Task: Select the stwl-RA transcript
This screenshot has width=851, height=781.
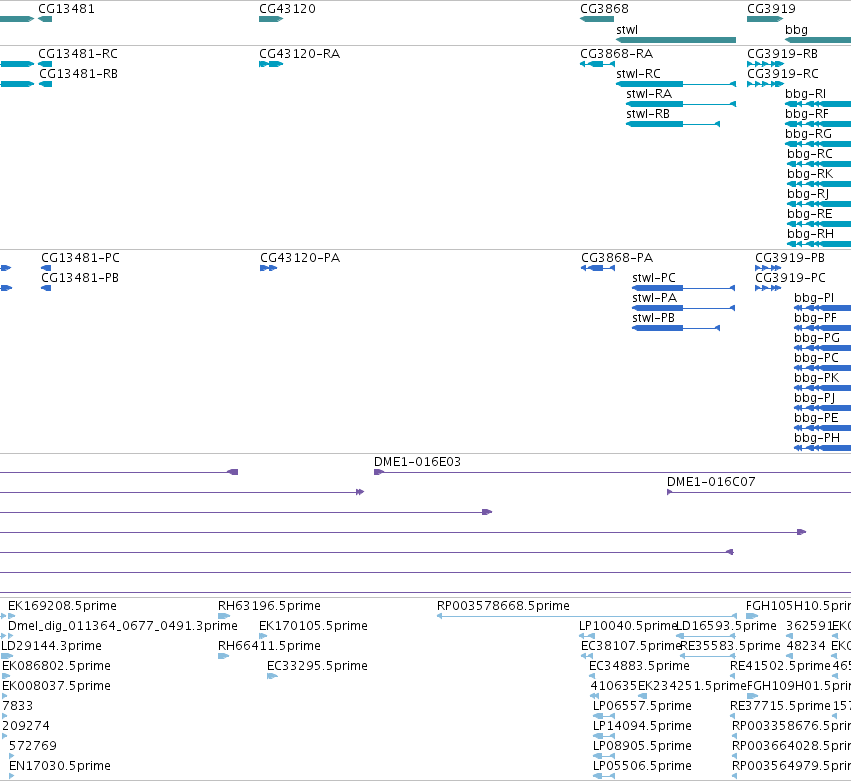Action: (x=649, y=94)
